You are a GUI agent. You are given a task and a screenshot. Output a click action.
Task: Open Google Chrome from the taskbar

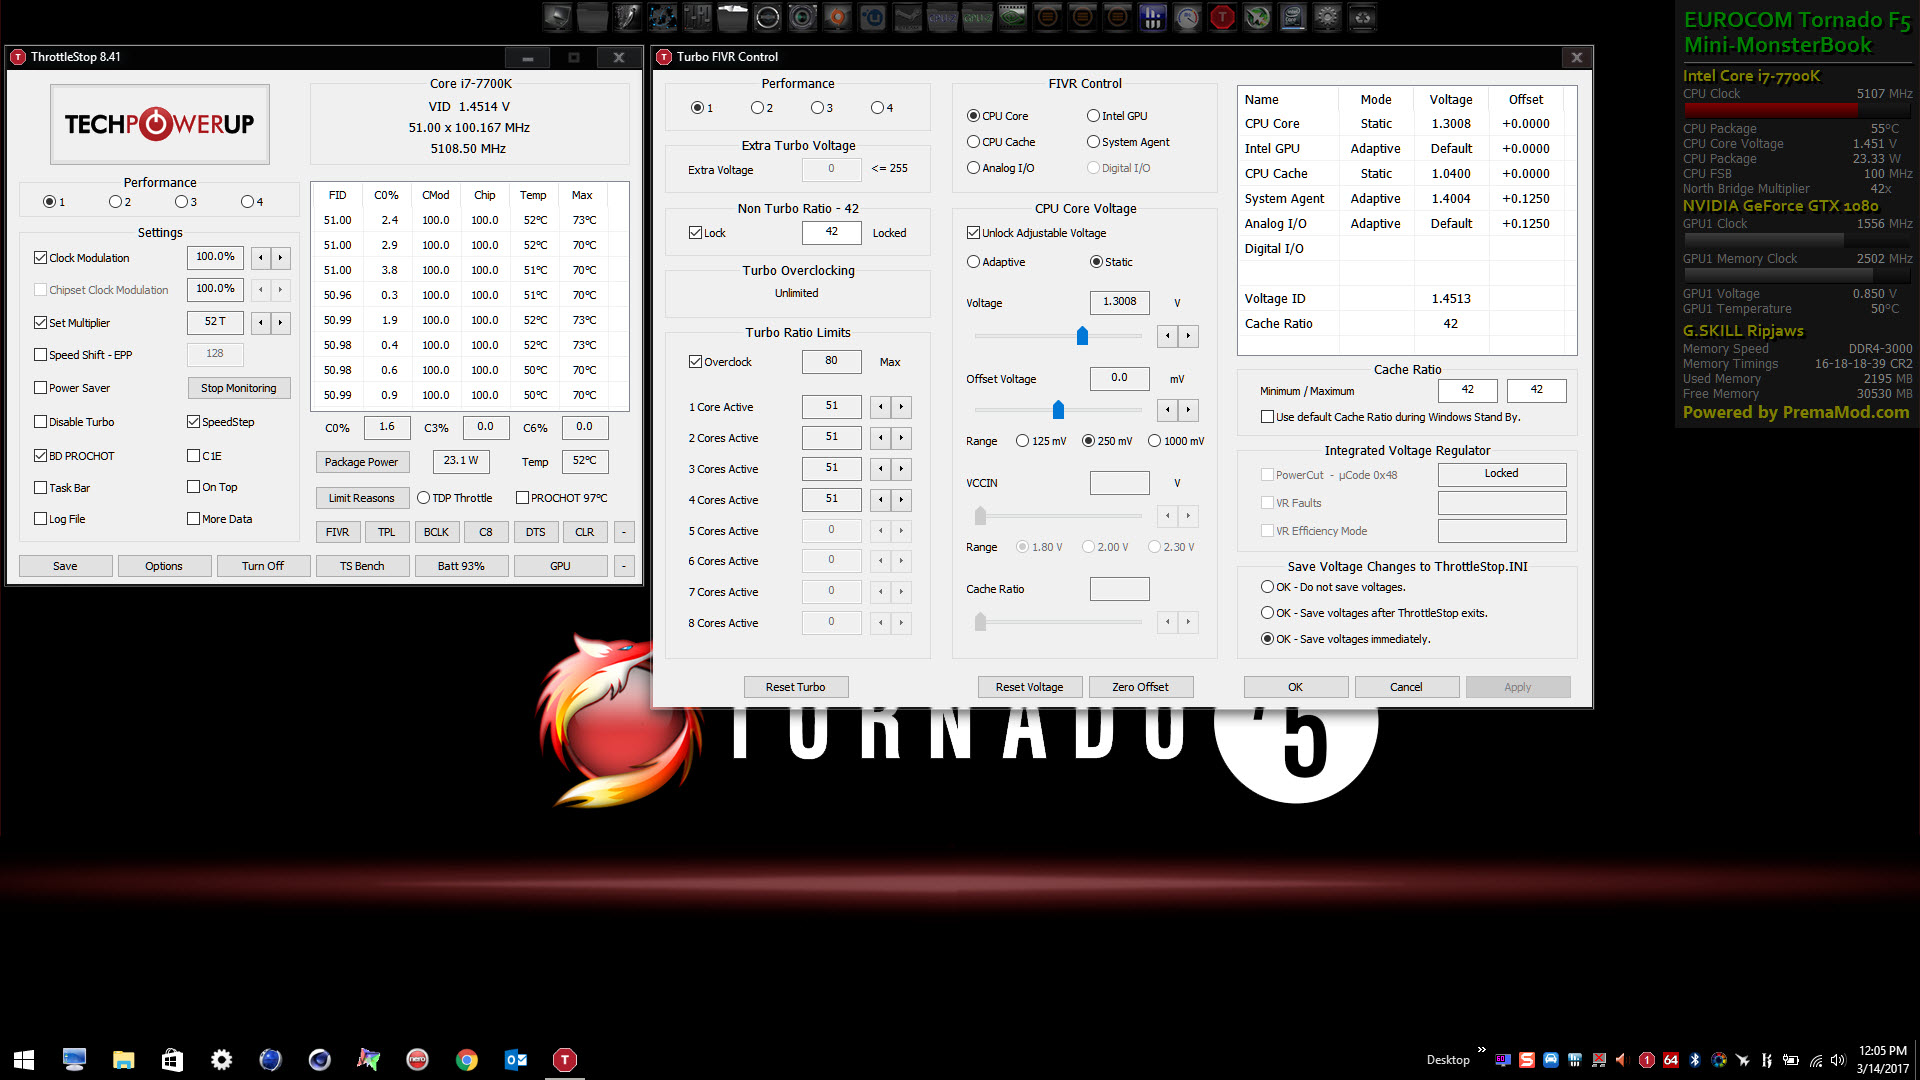pyautogui.click(x=467, y=1059)
